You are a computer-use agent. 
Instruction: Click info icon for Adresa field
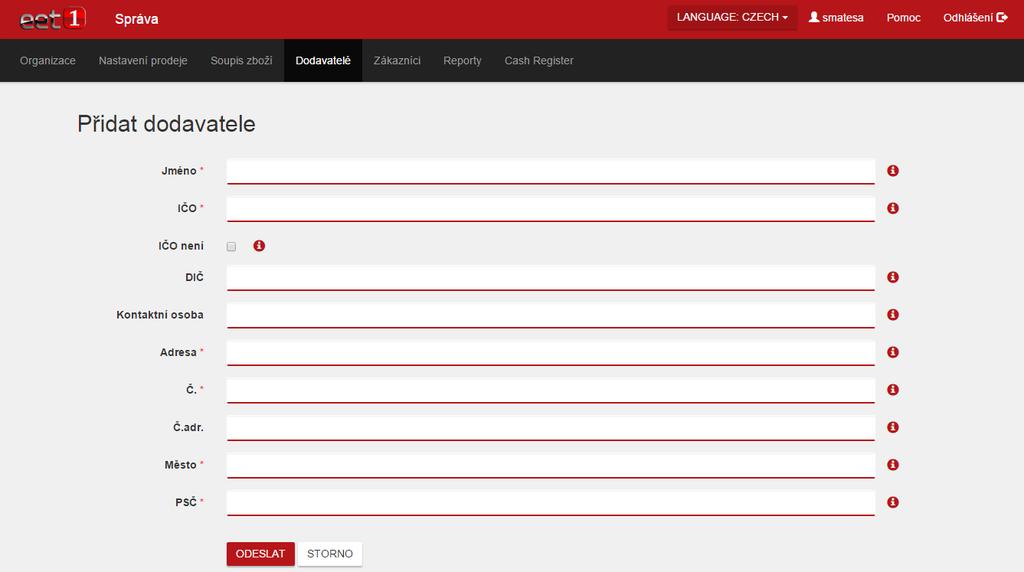click(893, 352)
